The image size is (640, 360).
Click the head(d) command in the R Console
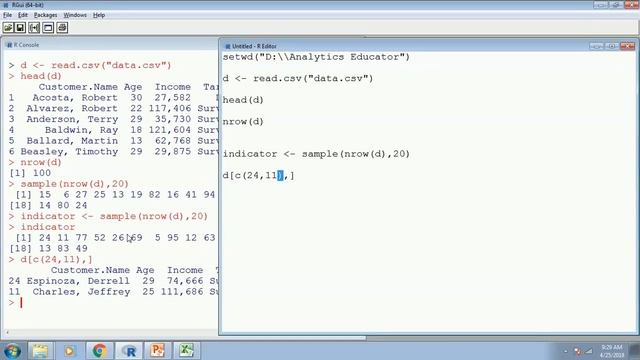[41, 76]
